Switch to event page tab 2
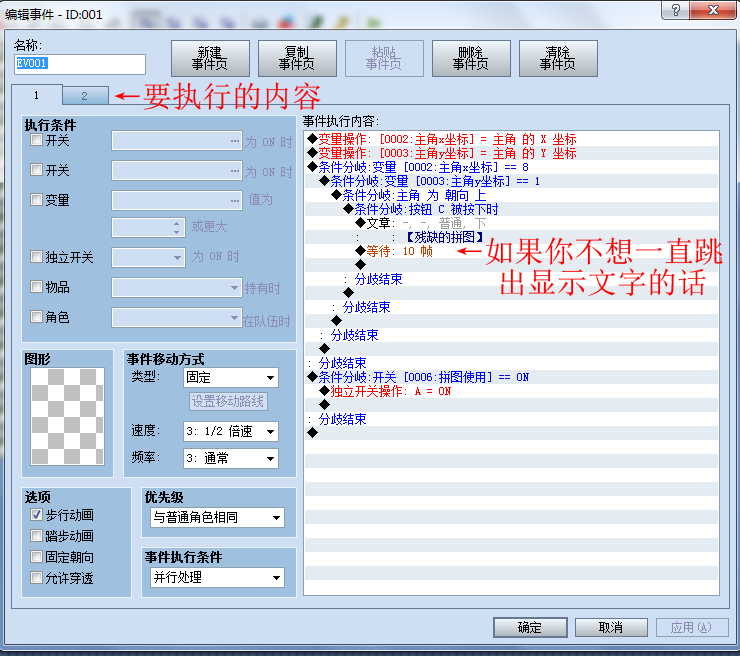 pyautogui.click(x=85, y=96)
